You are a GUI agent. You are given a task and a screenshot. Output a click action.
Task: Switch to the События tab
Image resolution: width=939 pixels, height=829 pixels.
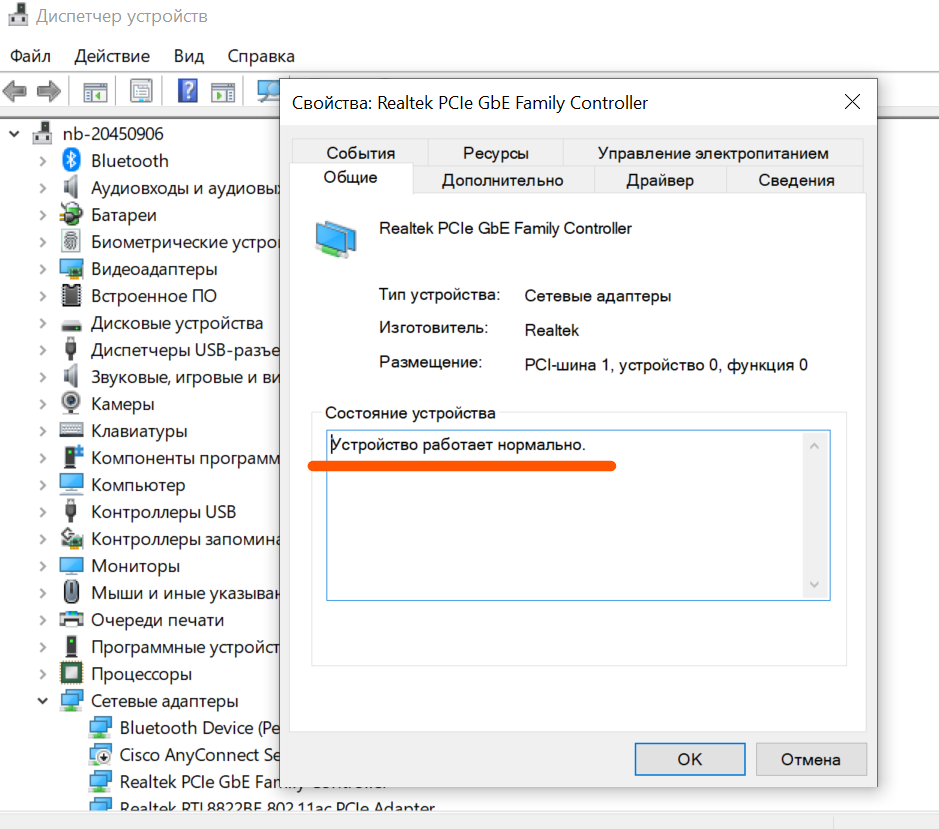(361, 153)
